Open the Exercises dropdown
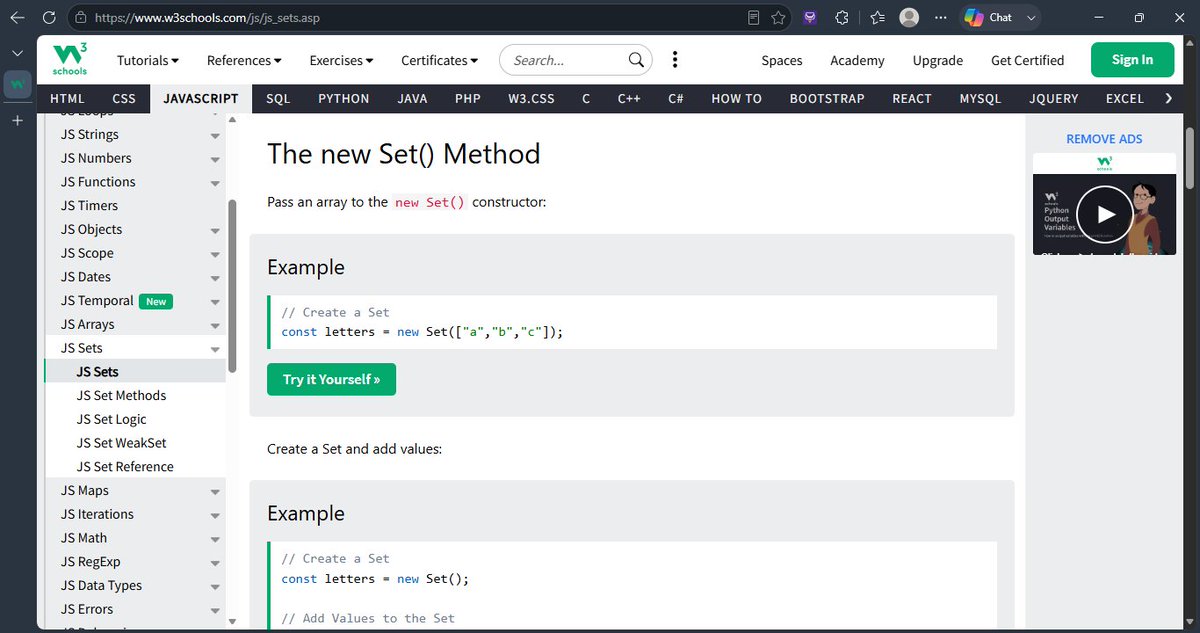The height and width of the screenshot is (633, 1200). tap(341, 60)
